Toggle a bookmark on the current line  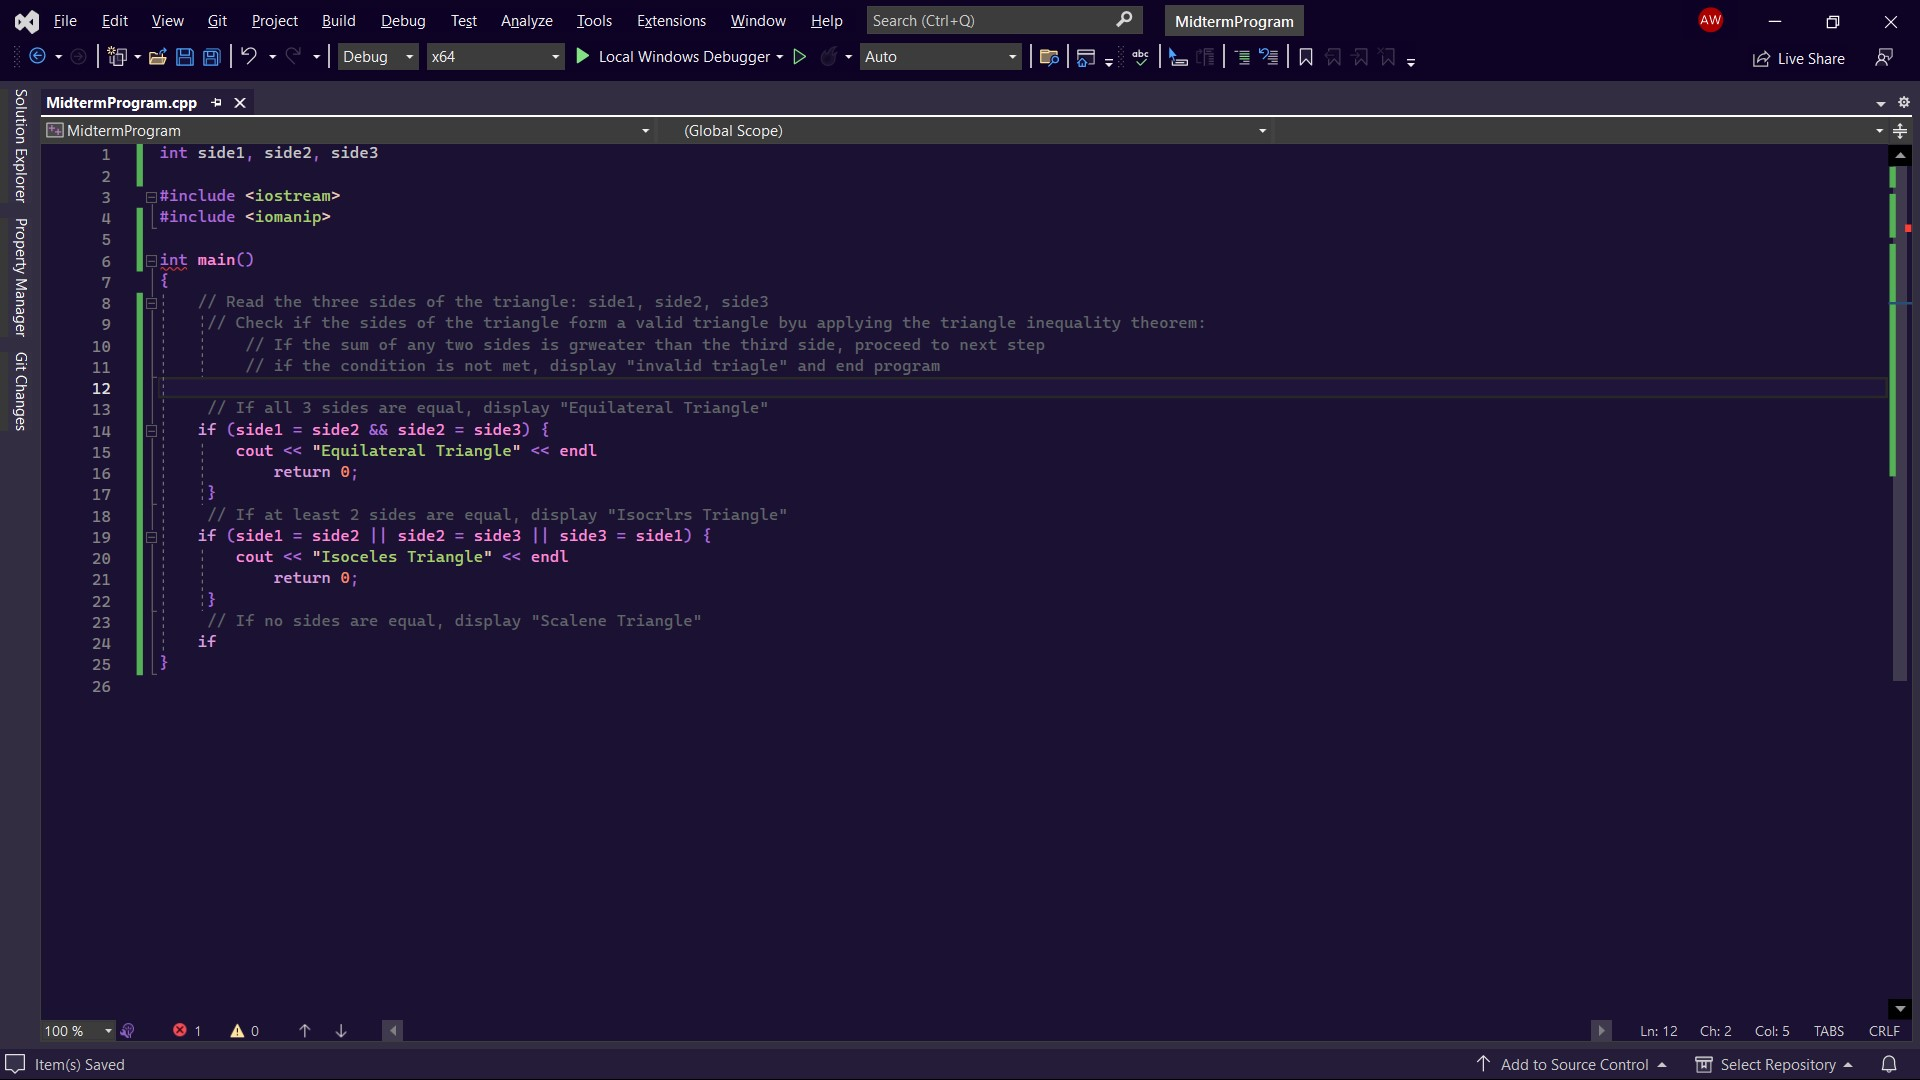pyautogui.click(x=1305, y=57)
